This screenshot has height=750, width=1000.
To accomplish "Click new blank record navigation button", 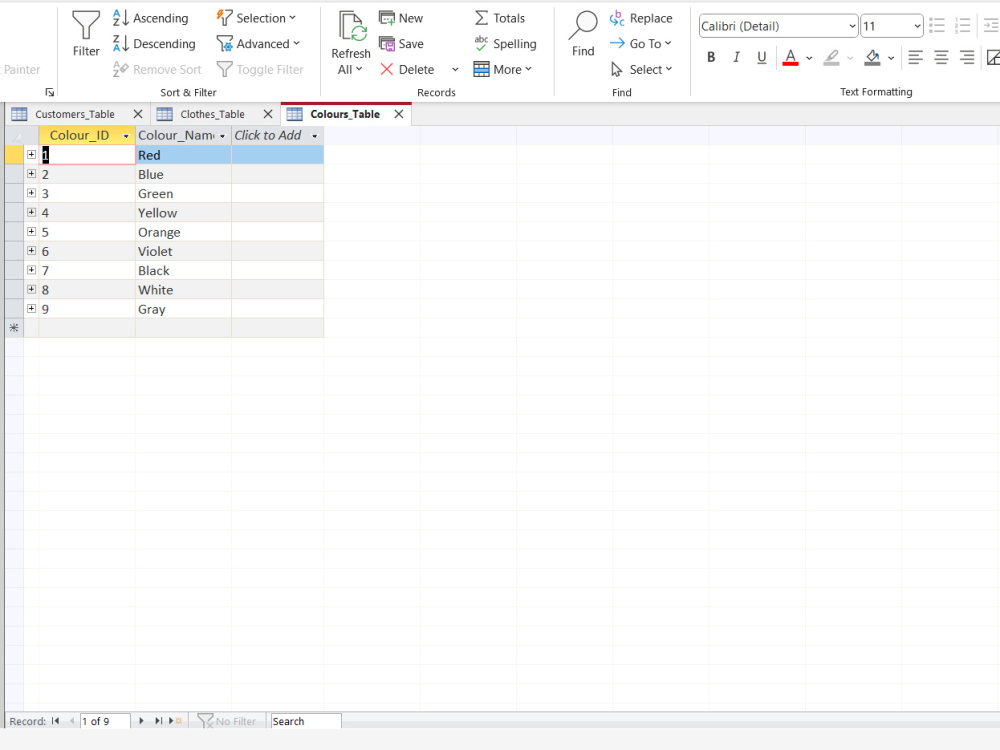I will [175, 721].
